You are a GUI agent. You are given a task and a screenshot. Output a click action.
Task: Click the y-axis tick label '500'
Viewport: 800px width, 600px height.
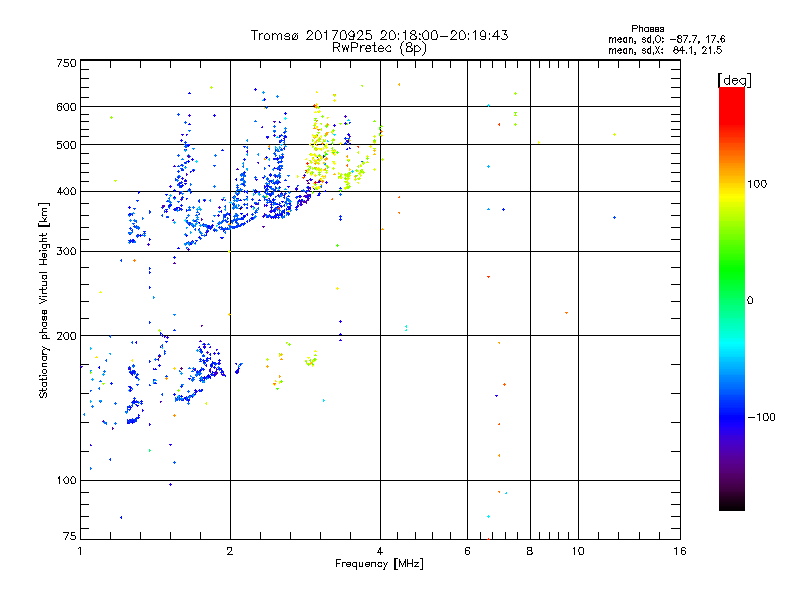point(66,145)
